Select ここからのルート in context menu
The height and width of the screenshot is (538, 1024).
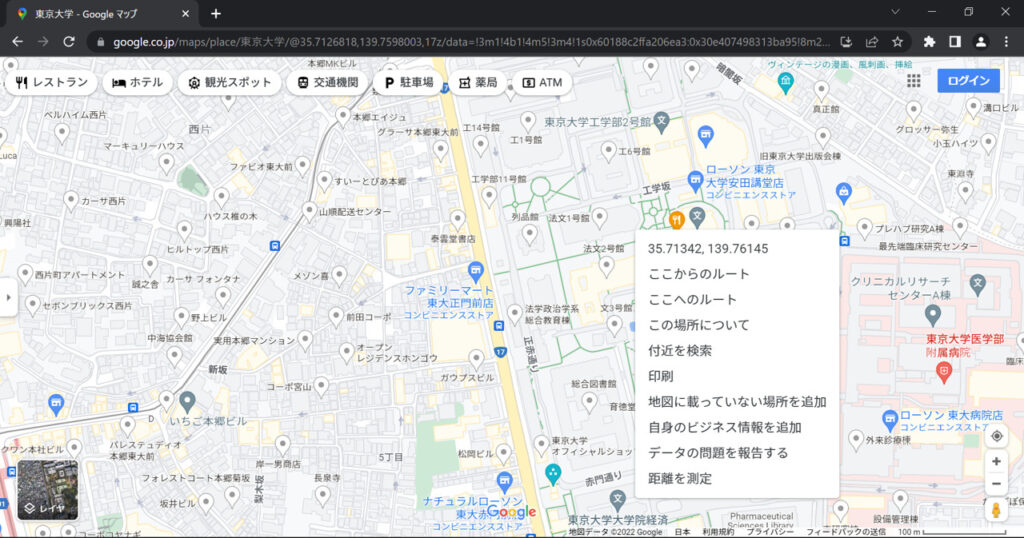point(737,274)
